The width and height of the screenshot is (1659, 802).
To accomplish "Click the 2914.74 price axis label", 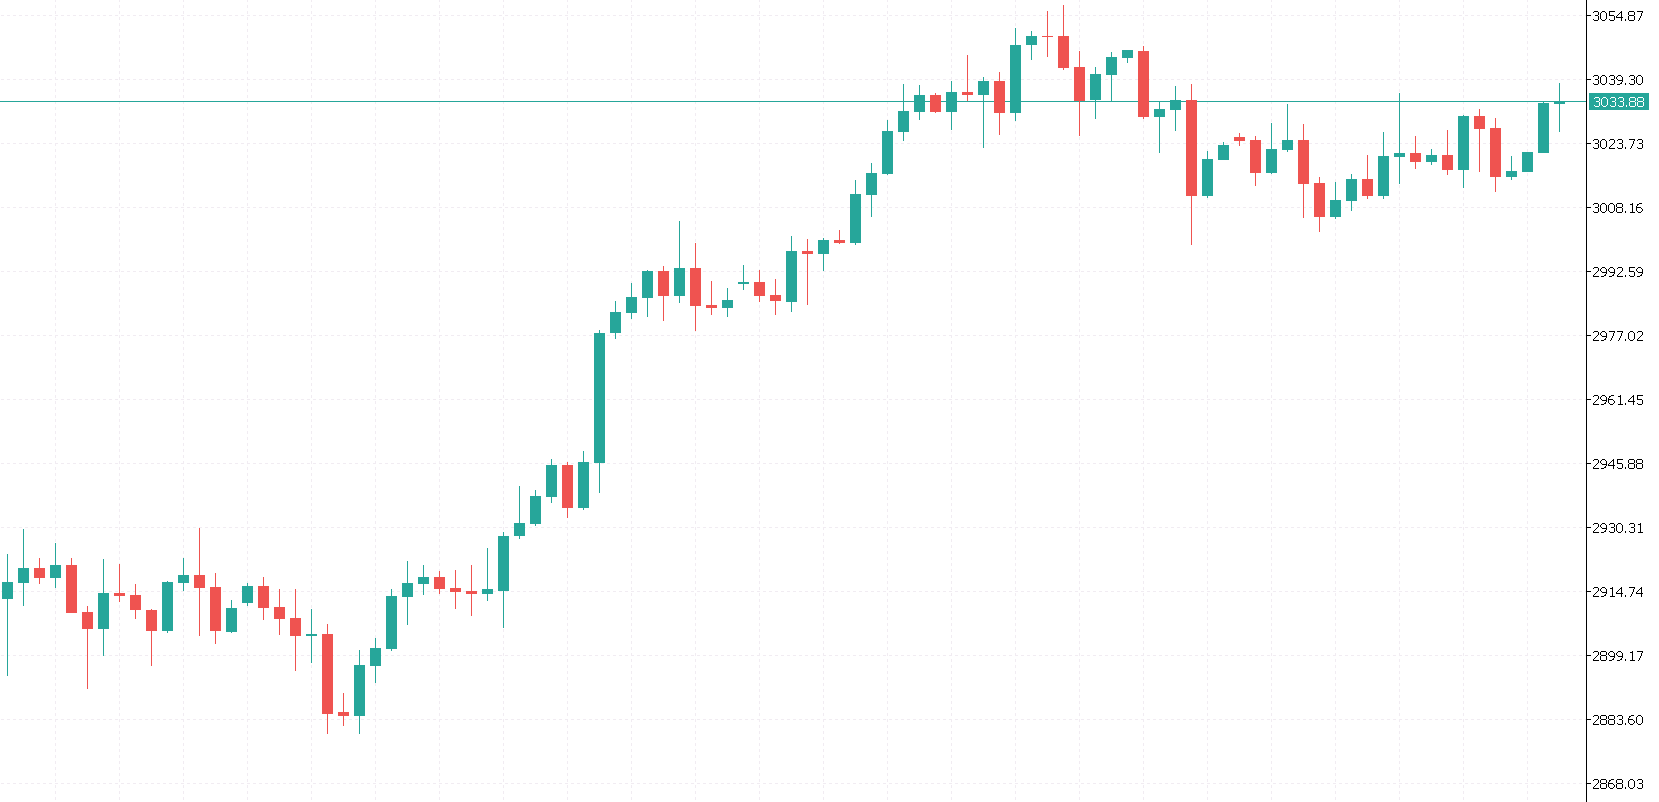I will (x=1617, y=592).
